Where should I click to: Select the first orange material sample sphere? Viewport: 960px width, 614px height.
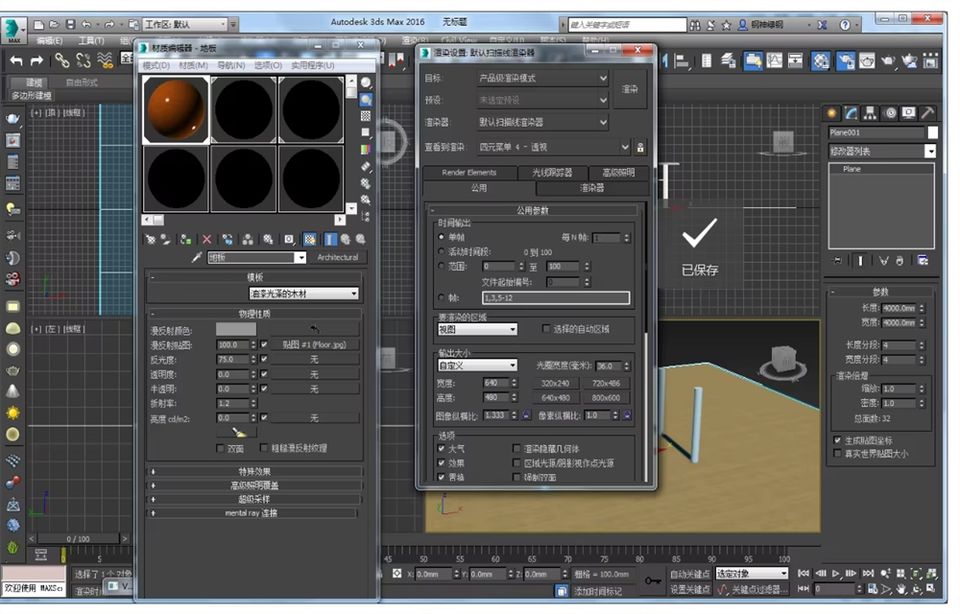click(176, 110)
